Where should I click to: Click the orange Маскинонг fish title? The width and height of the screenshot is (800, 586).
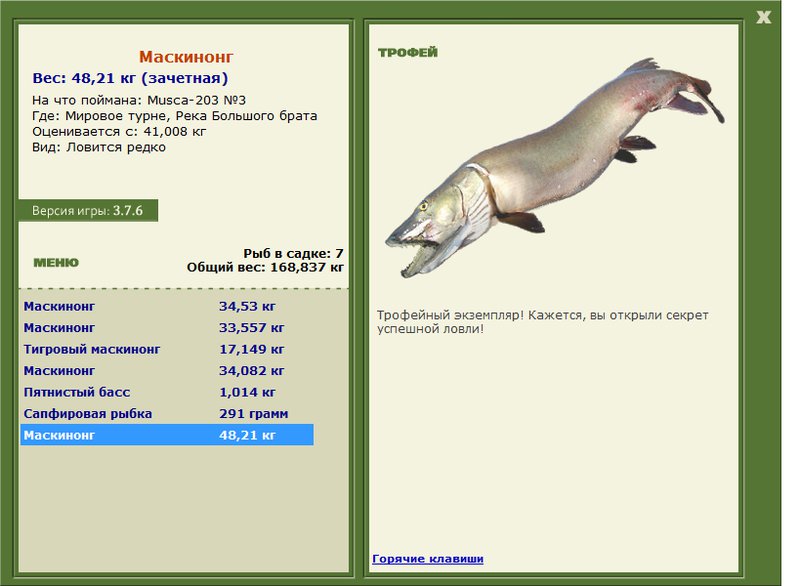pyautogui.click(x=186, y=57)
